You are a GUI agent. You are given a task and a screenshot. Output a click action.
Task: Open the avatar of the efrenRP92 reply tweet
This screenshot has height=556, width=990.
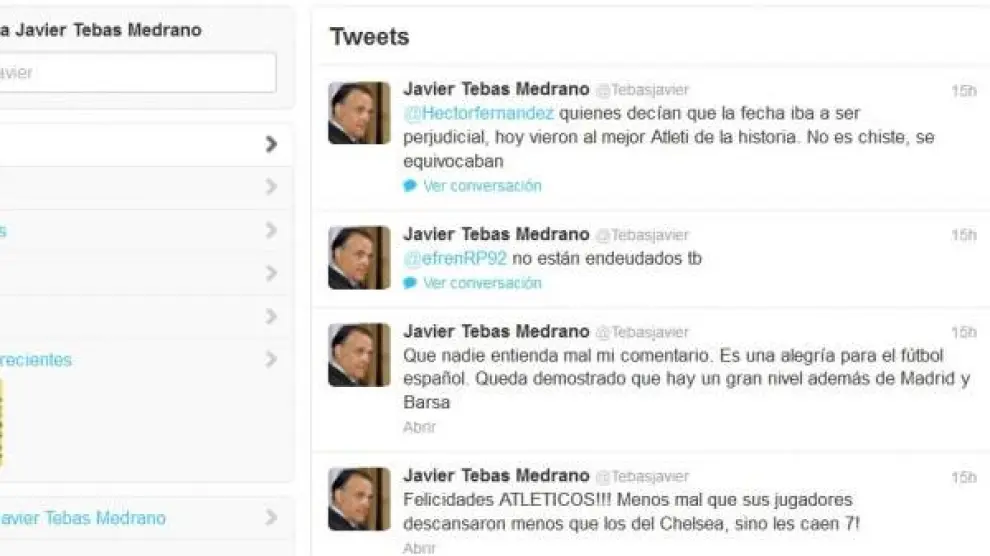(x=359, y=257)
